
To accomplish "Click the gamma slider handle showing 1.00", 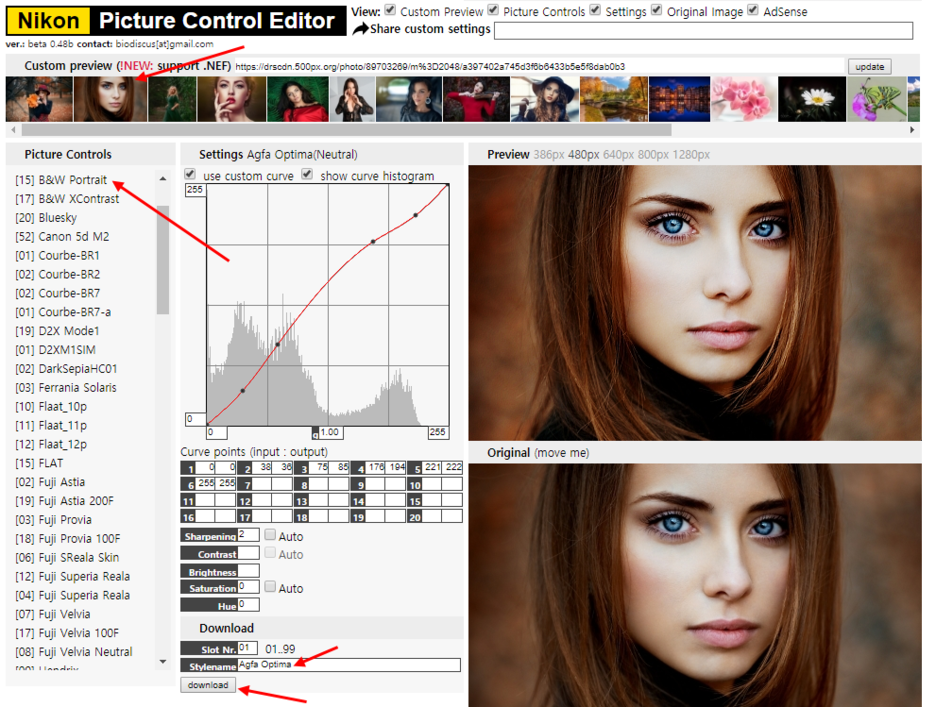I will click(x=328, y=432).
